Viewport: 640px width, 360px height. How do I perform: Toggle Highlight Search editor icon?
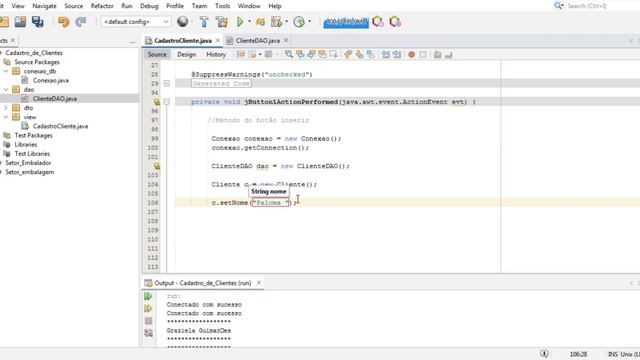coord(322,54)
